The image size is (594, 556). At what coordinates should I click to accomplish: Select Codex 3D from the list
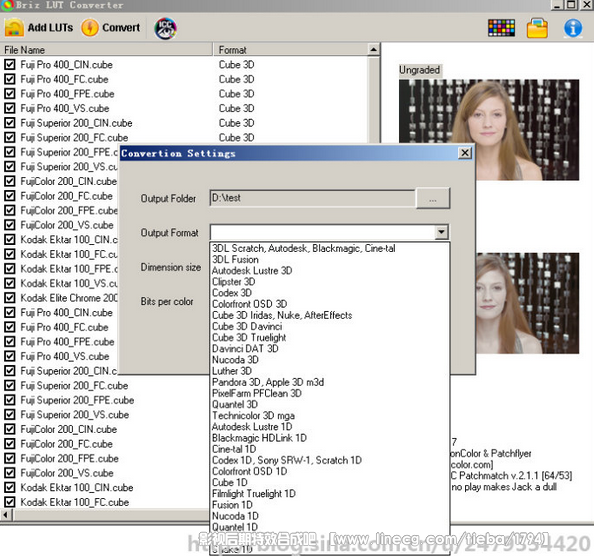point(231,293)
